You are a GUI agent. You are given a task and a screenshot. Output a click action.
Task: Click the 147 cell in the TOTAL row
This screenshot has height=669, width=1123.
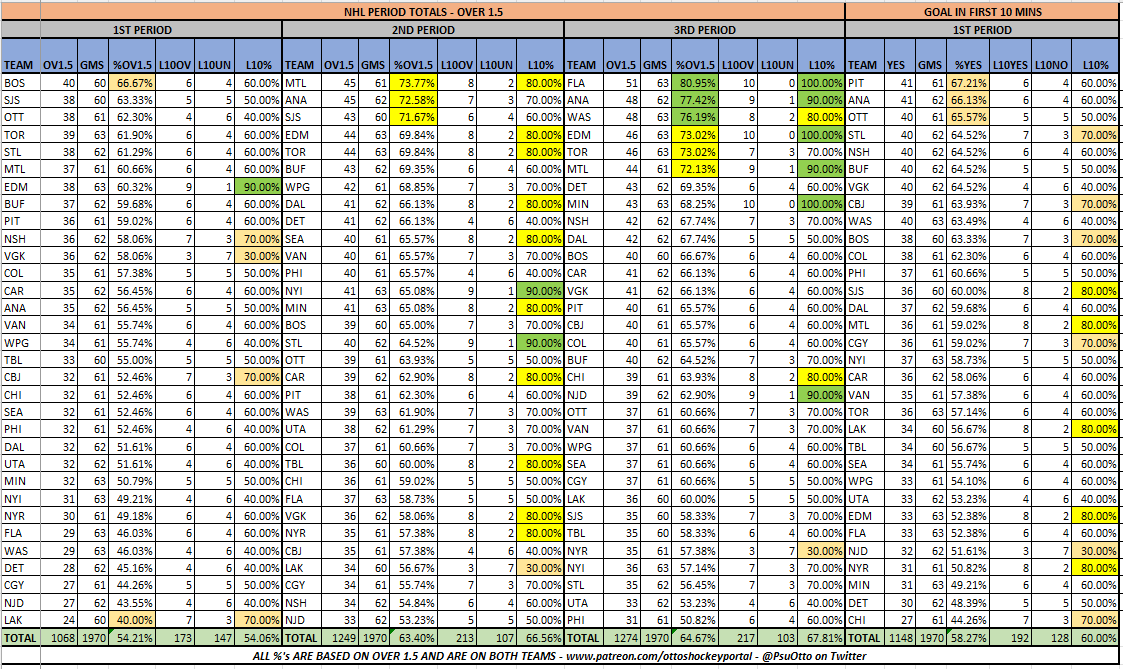(x=214, y=637)
